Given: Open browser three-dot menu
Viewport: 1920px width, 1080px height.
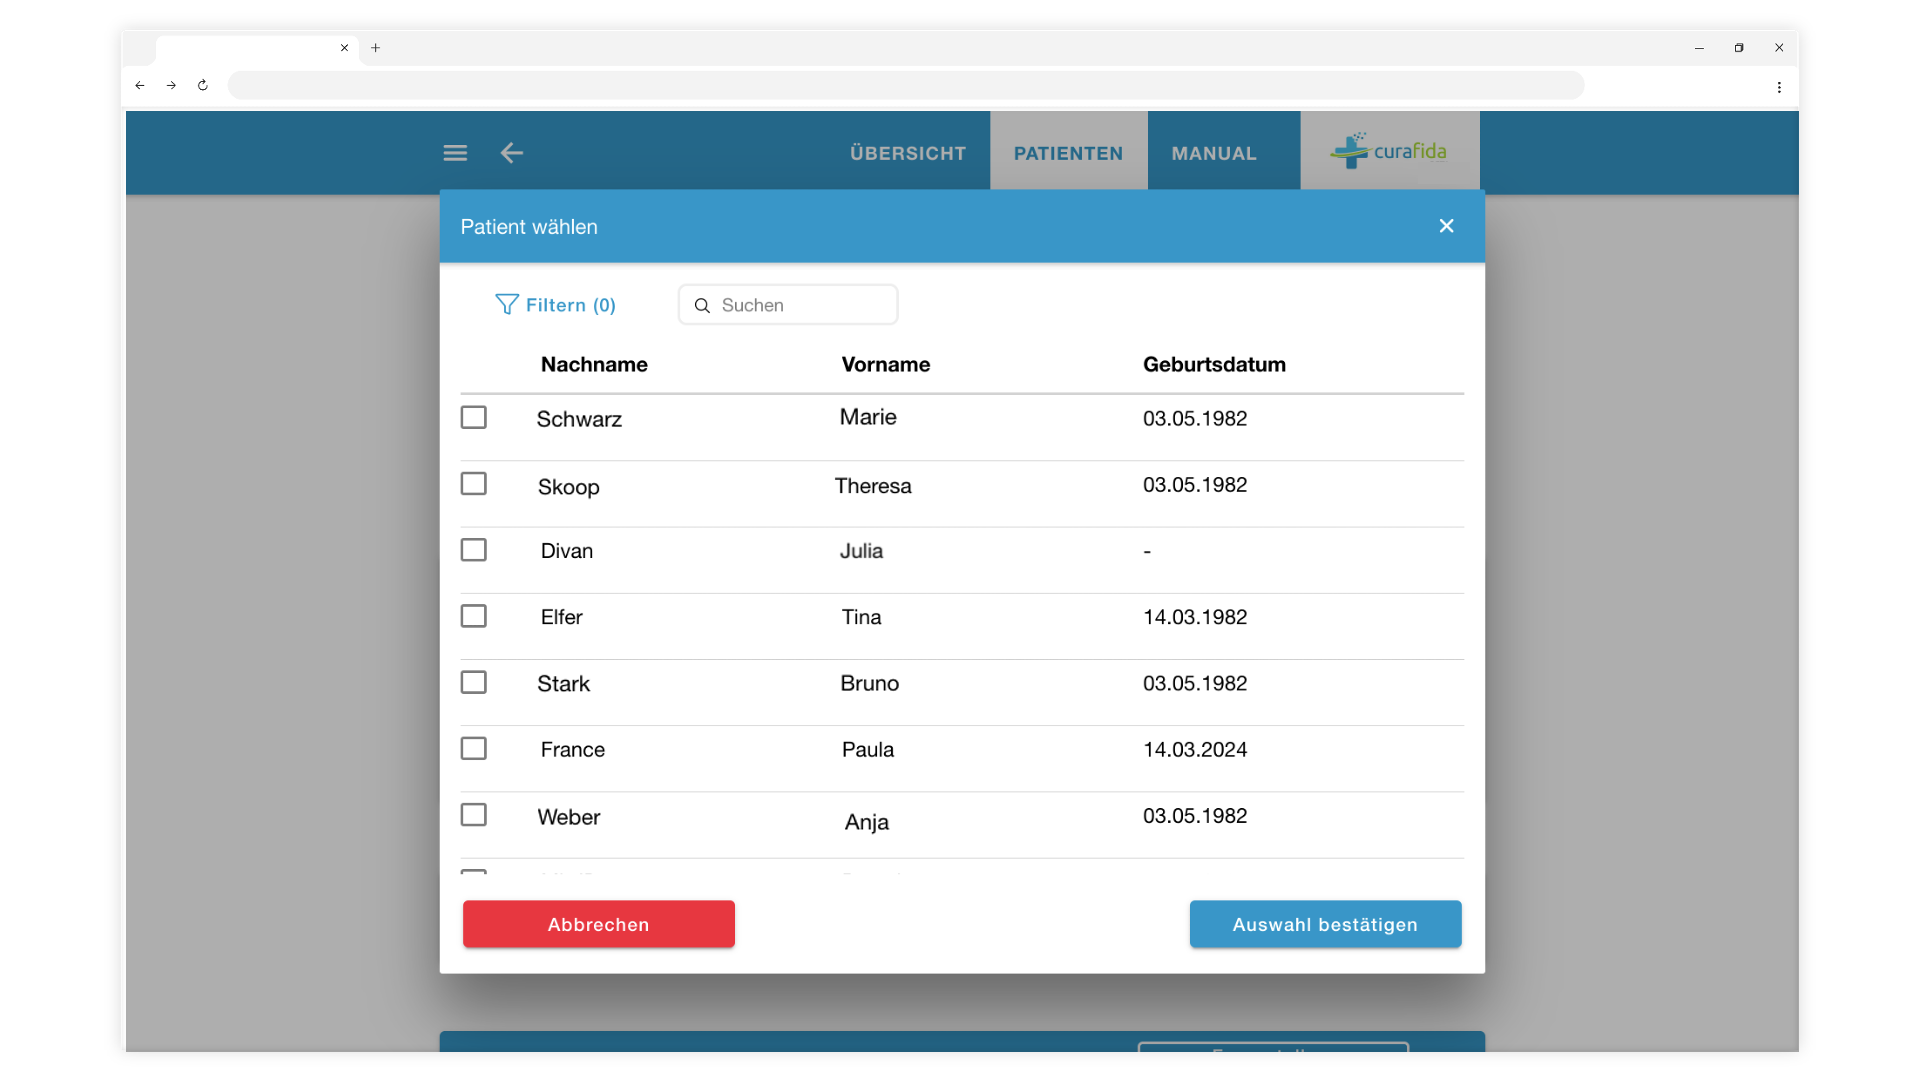Looking at the screenshot, I should (x=1779, y=87).
